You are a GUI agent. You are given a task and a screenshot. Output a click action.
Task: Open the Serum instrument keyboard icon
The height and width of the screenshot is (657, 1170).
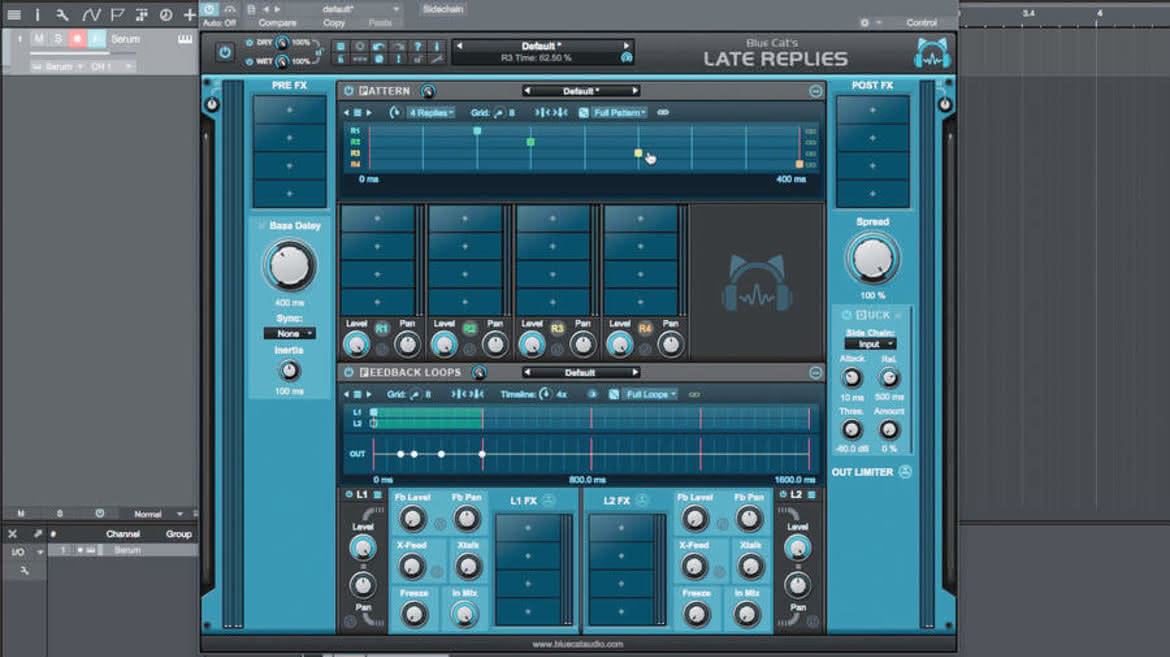pyautogui.click(x=184, y=39)
